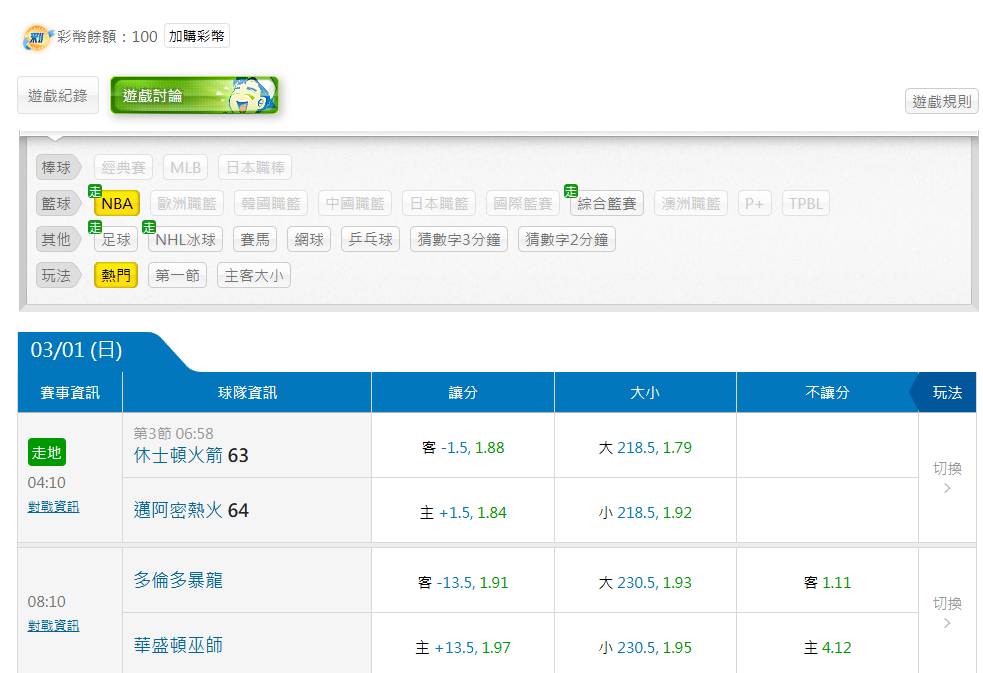Select the 綜合籃賽 category filter
The height and width of the screenshot is (673, 983).
click(607, 204)
